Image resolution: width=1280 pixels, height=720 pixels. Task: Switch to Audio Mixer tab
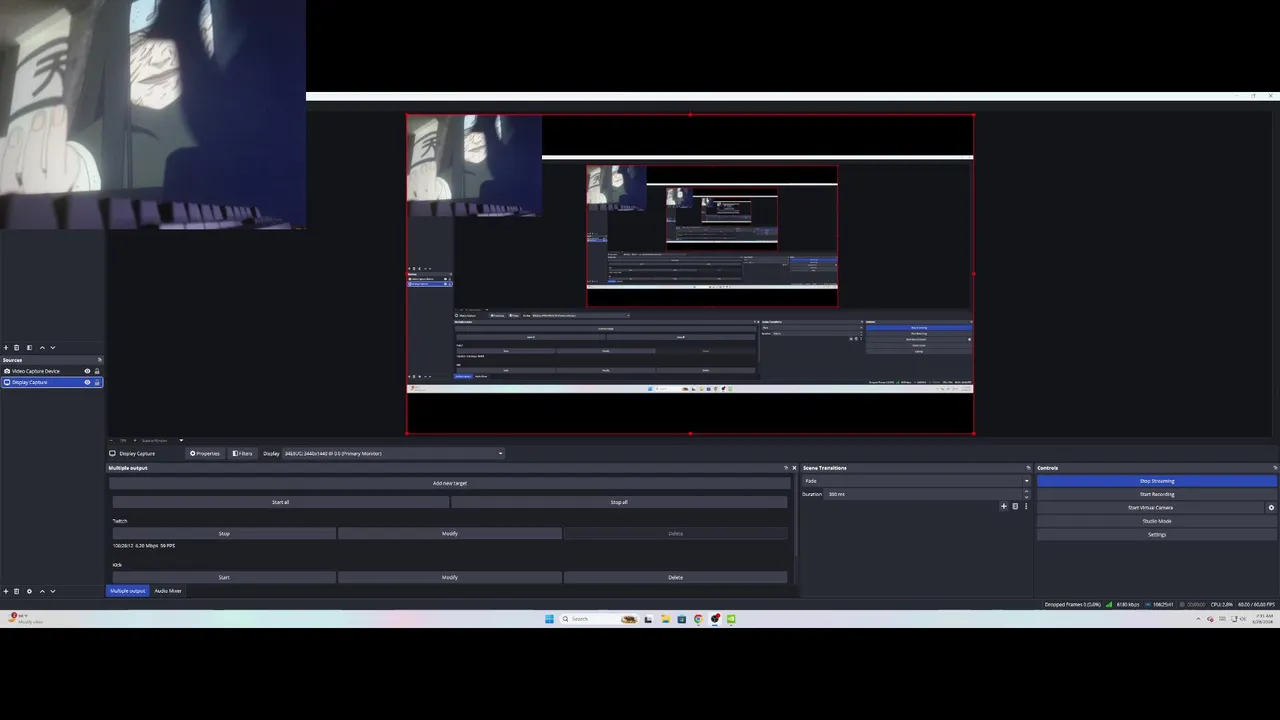coord(168,591)
